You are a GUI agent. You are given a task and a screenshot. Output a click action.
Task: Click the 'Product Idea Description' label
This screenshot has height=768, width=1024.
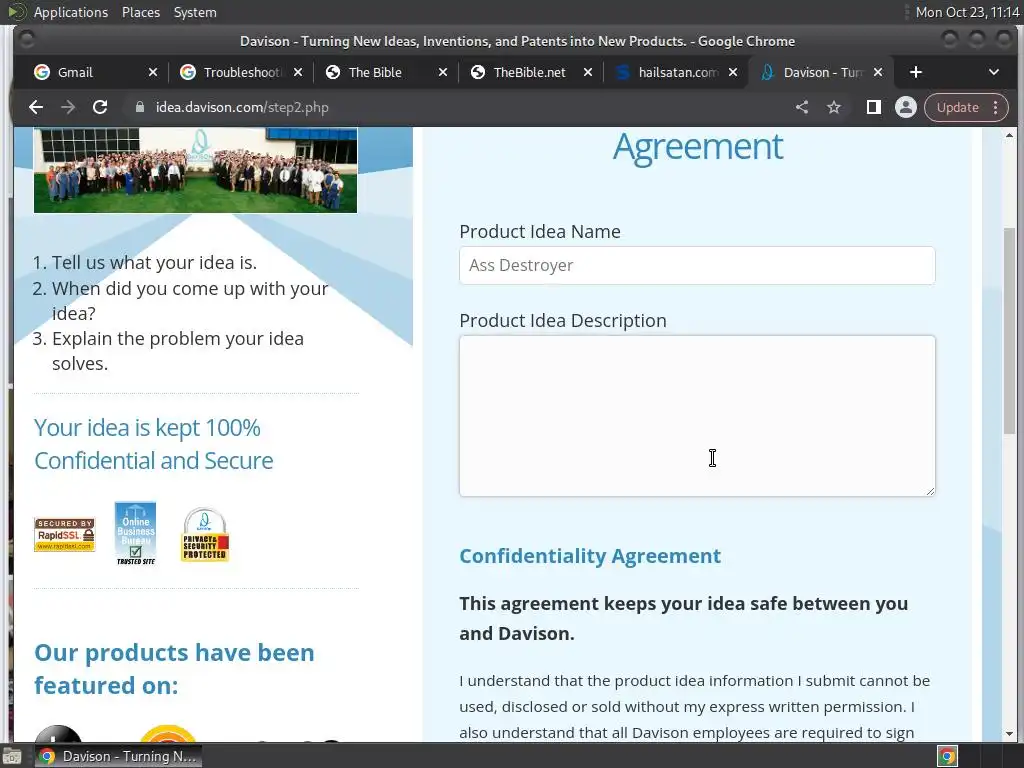point(562,321)
